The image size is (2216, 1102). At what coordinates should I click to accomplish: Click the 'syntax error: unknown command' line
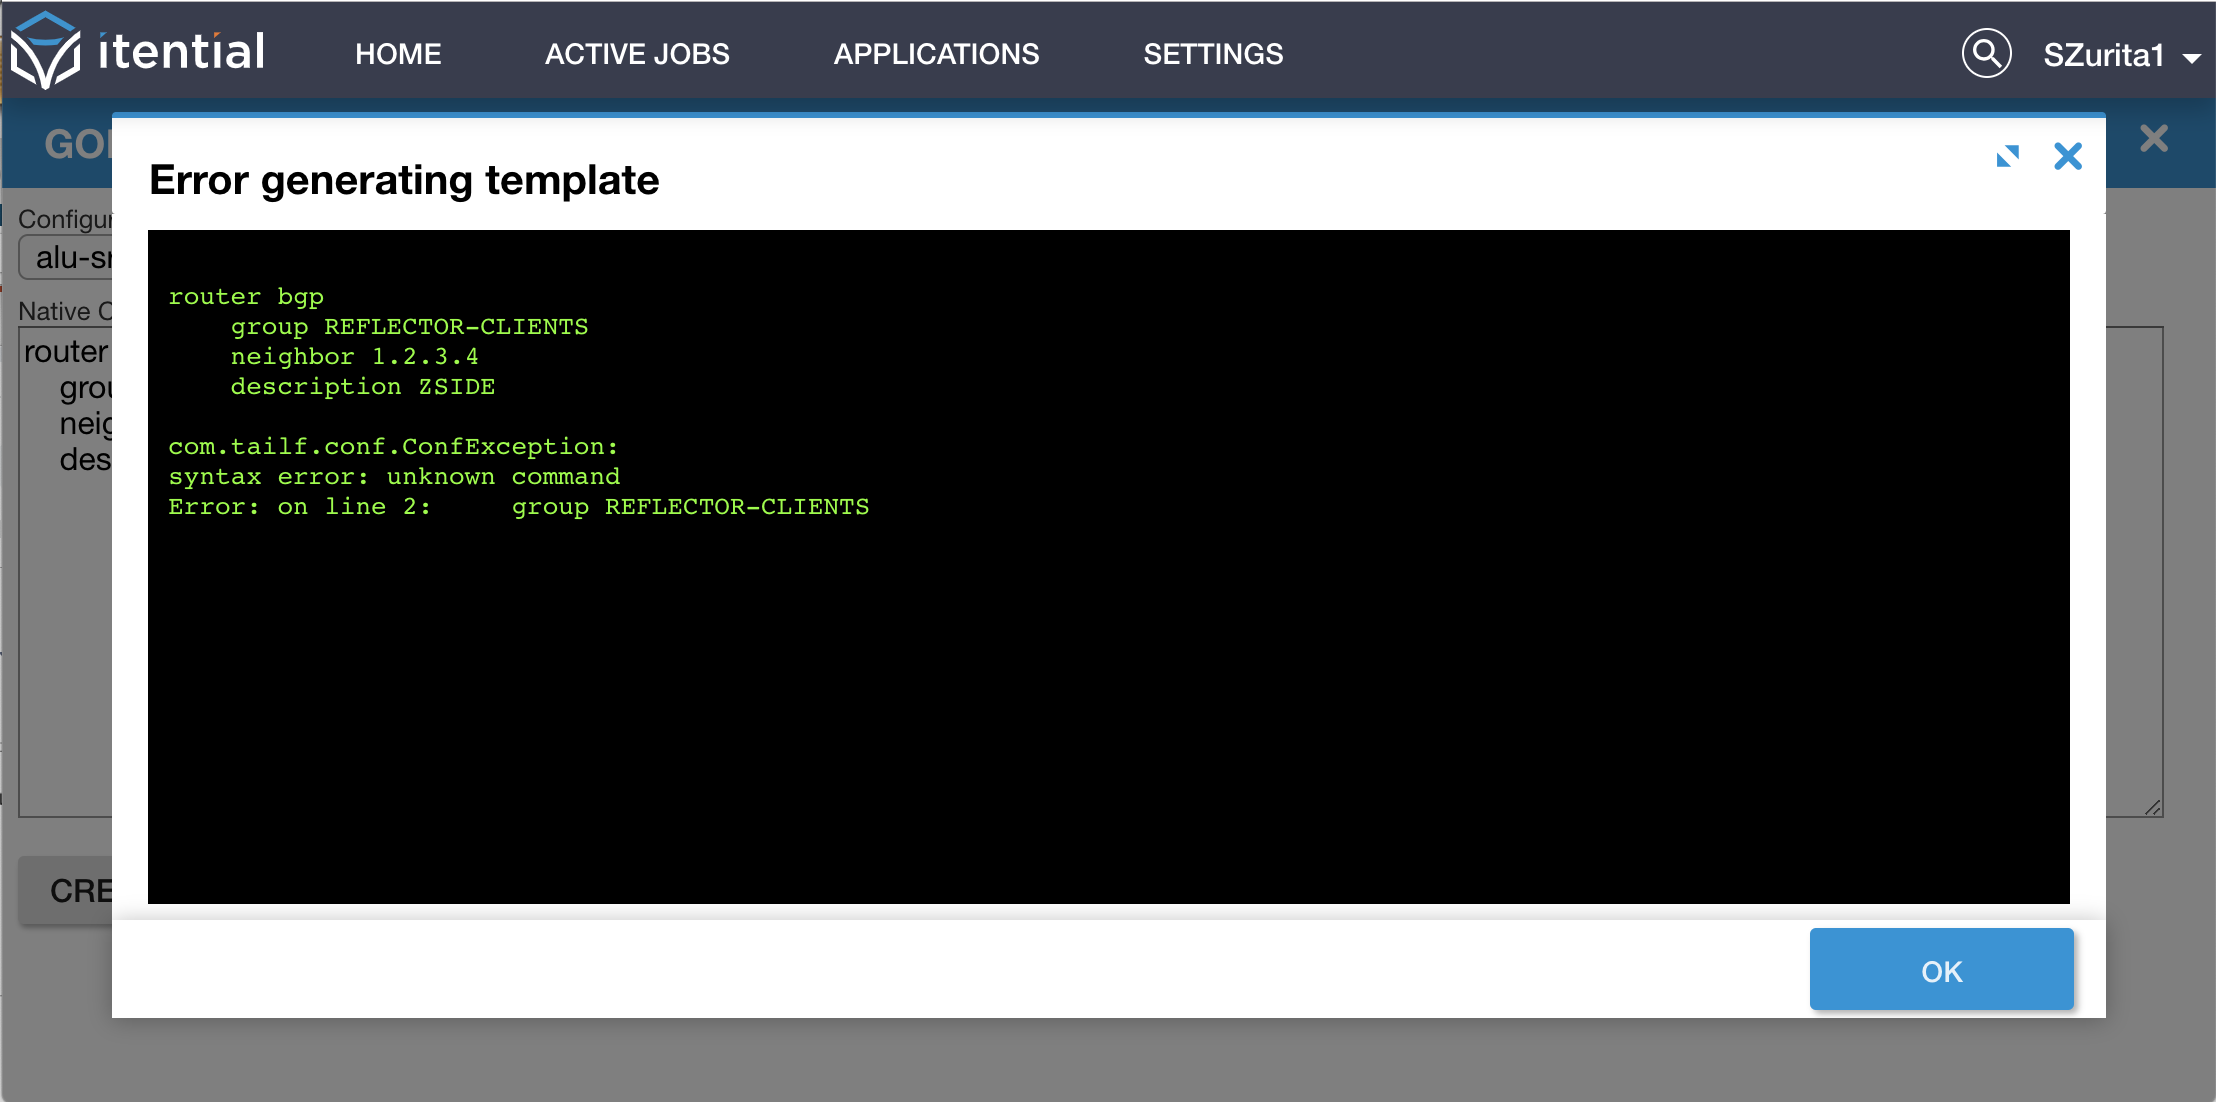[x=394, y=477]
